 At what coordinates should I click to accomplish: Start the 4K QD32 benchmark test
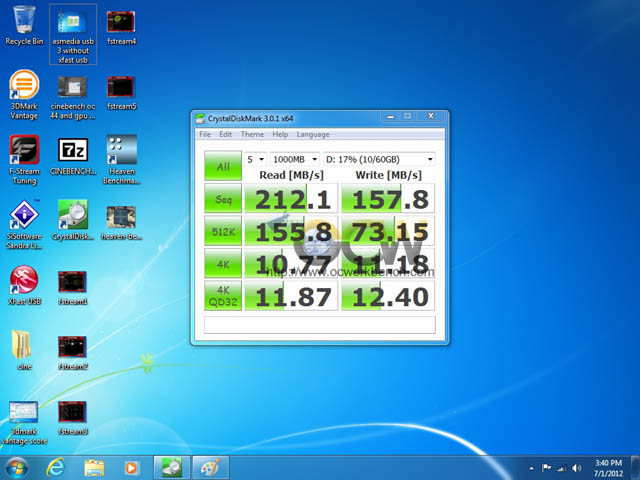(223, 296)
